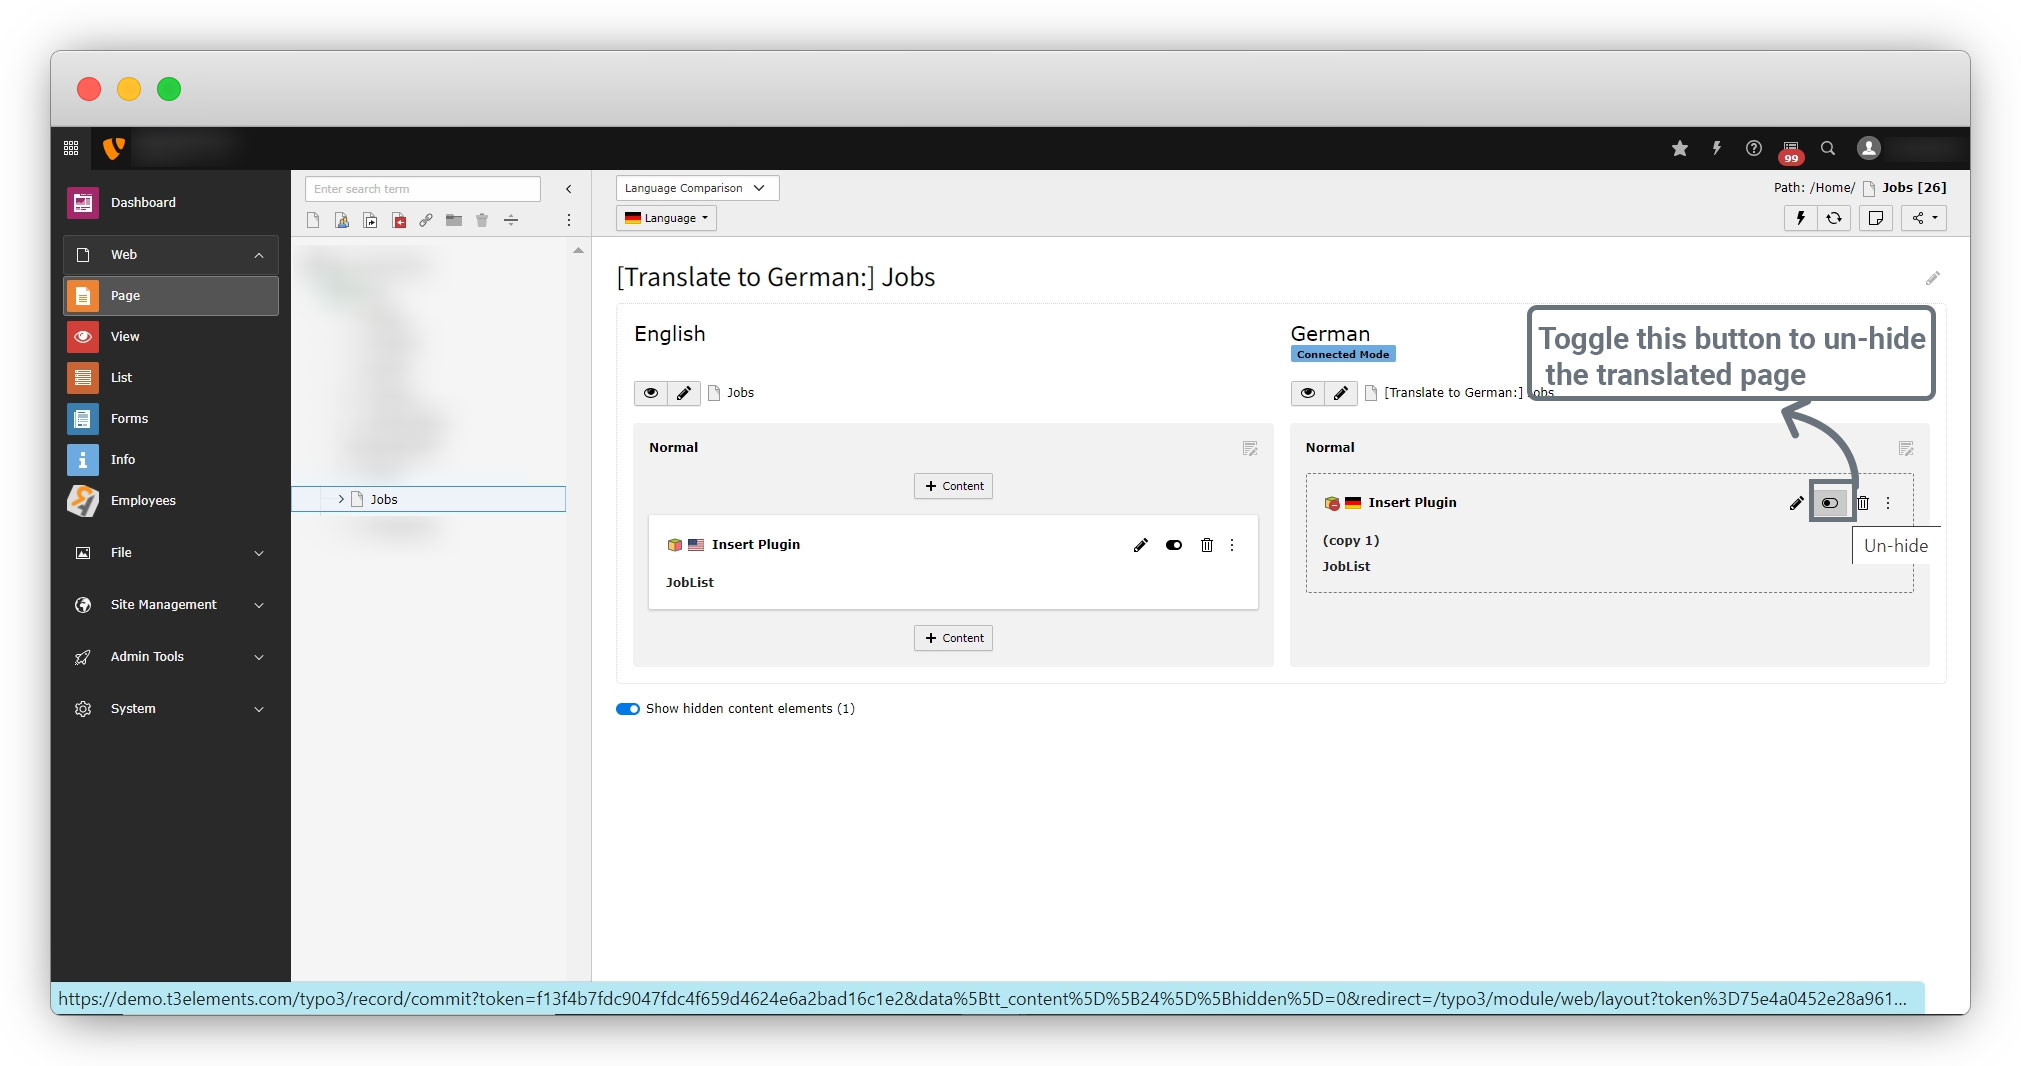Click the clear cache lightning button below path

1800,218
